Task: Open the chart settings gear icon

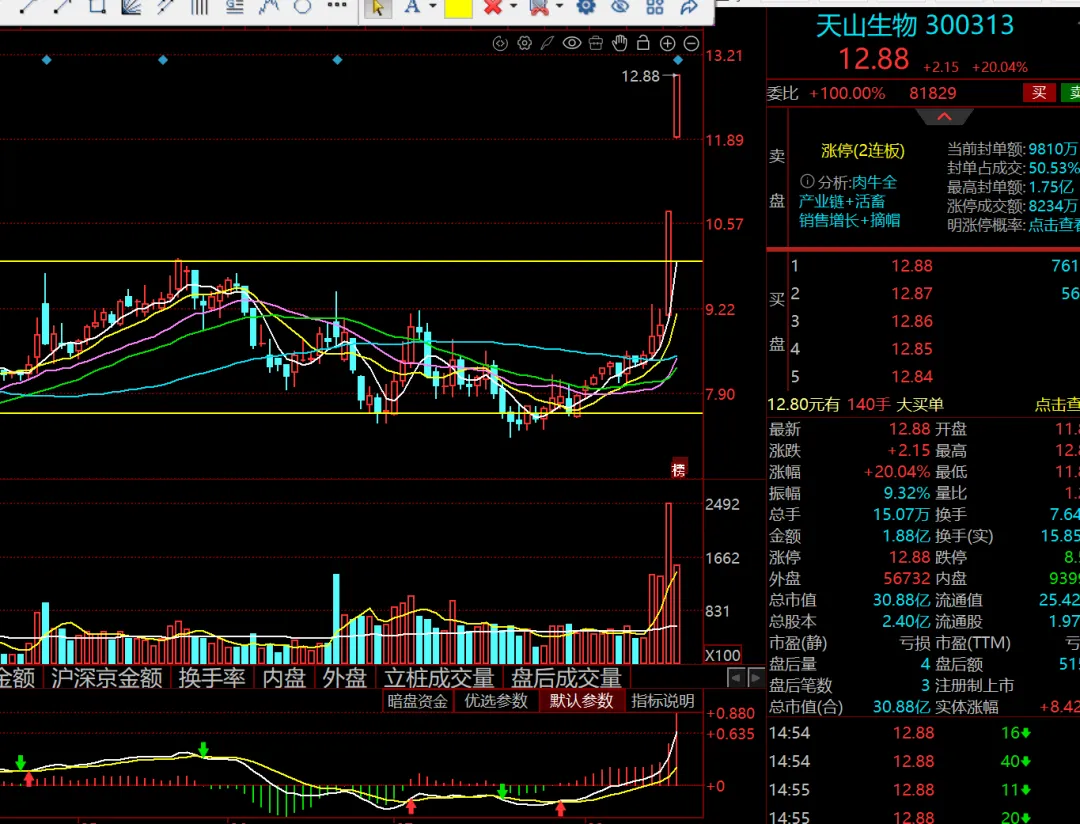Action: click(x=525, y=43)
